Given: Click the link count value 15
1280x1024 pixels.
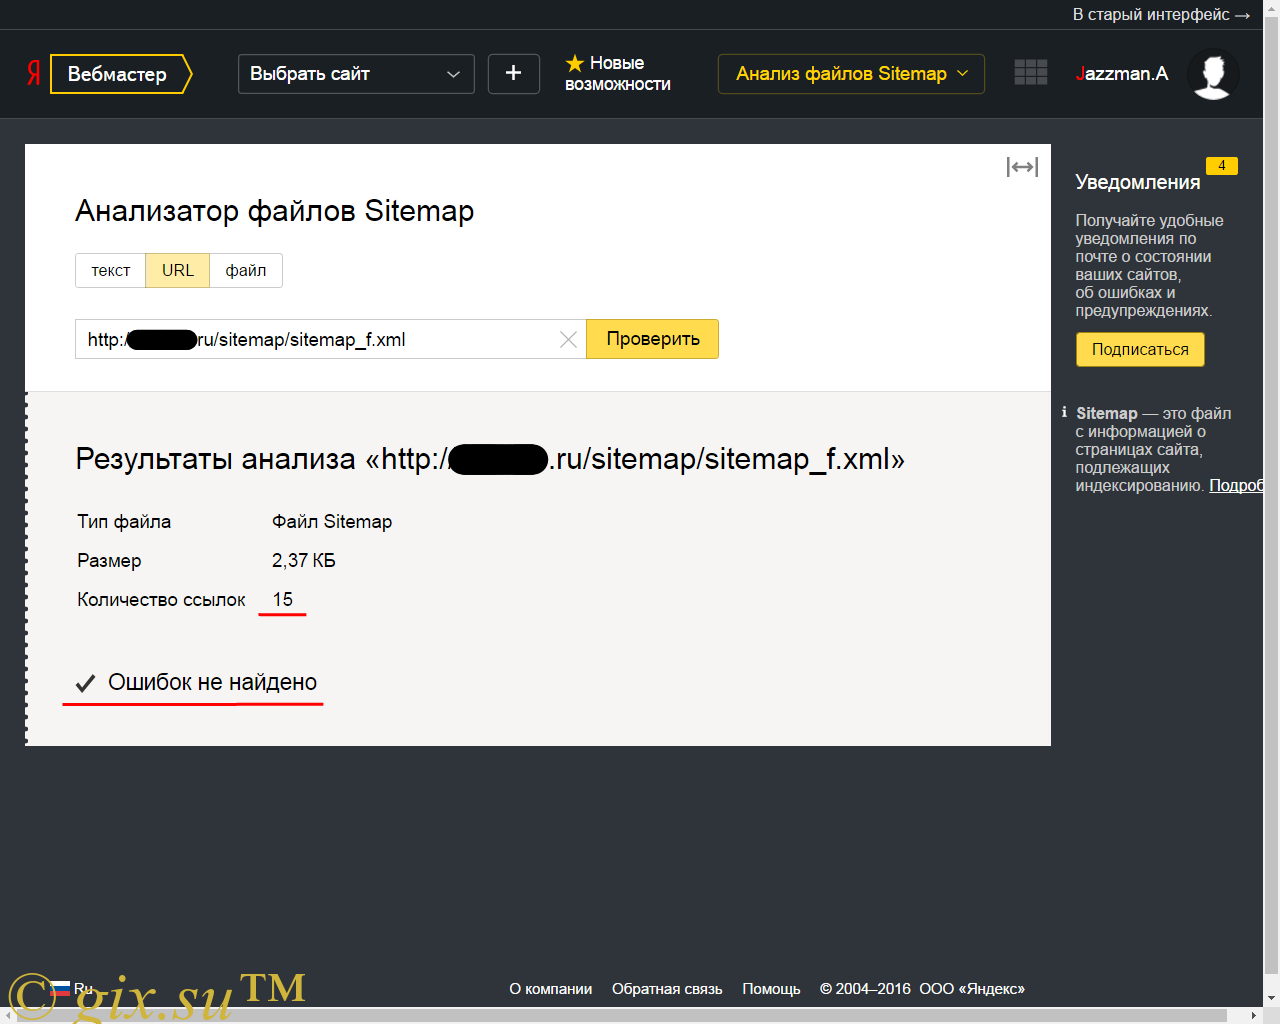Looking at the screenshot, I should coord(283,600).
